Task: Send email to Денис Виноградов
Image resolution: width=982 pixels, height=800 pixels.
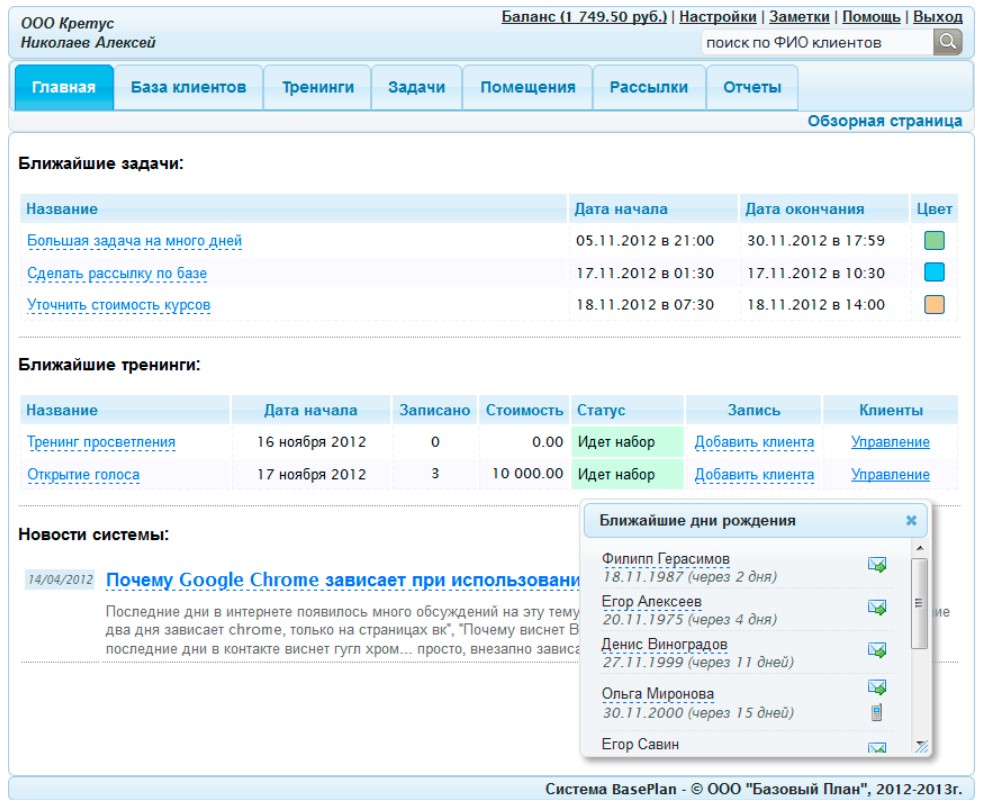Action: [877, 650]
